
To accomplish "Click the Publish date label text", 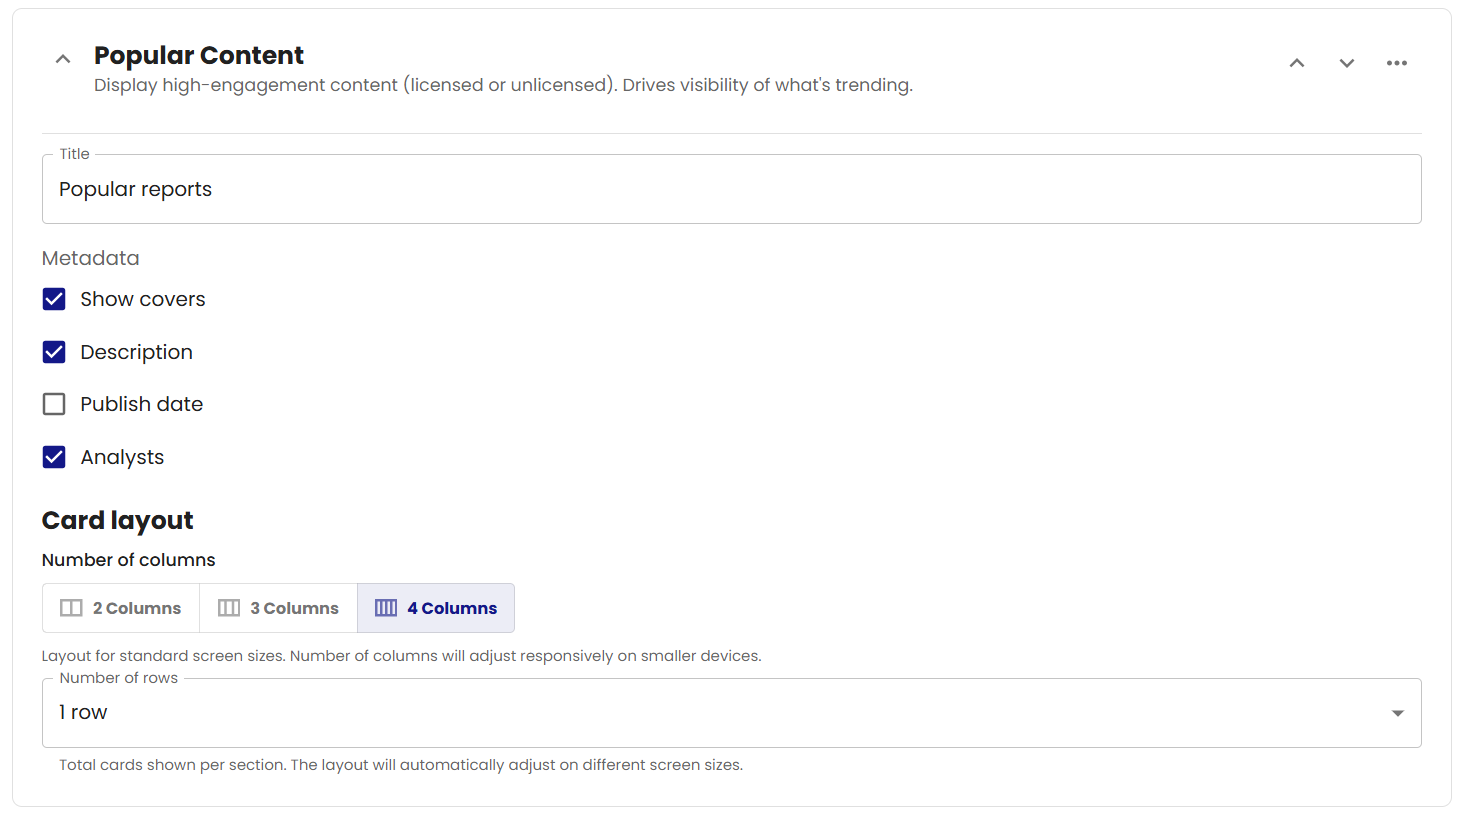I will [142, 404].
